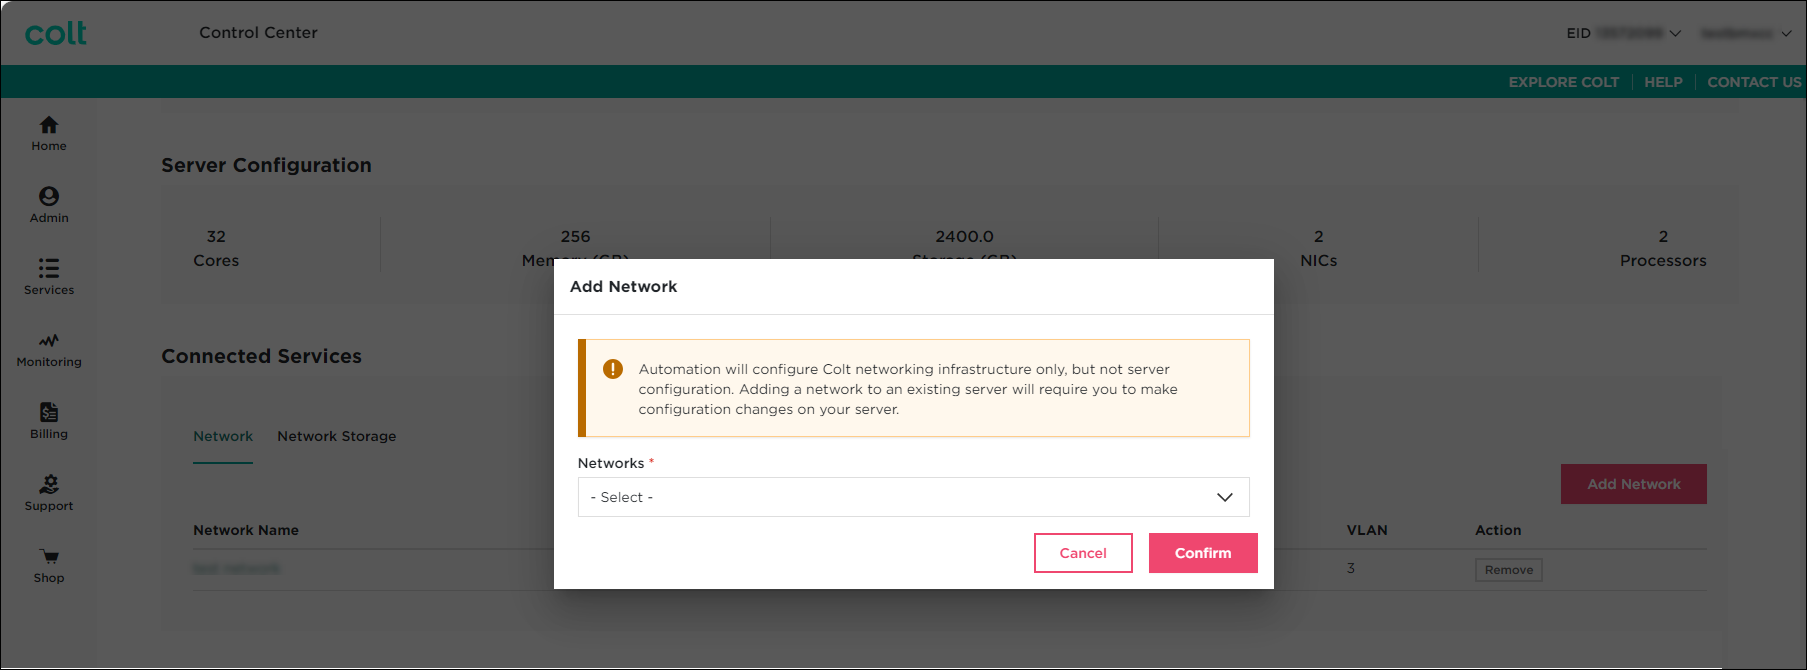1807x670 pixels.
Task: Expand the user profile dropdown
Action: coord(1746,33)
